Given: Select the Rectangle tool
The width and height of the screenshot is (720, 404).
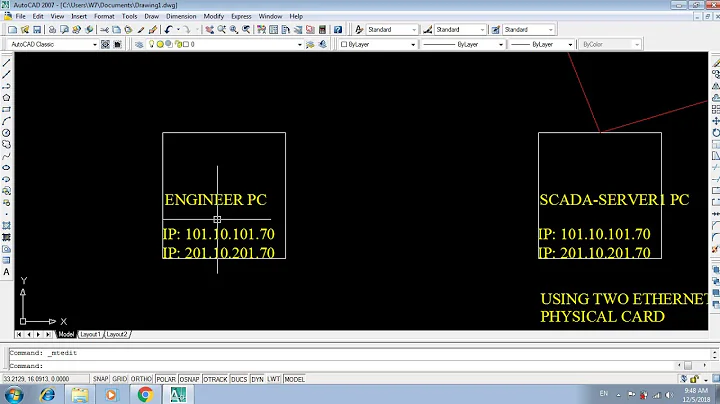Looking at the screenshot, I should 6,110.
